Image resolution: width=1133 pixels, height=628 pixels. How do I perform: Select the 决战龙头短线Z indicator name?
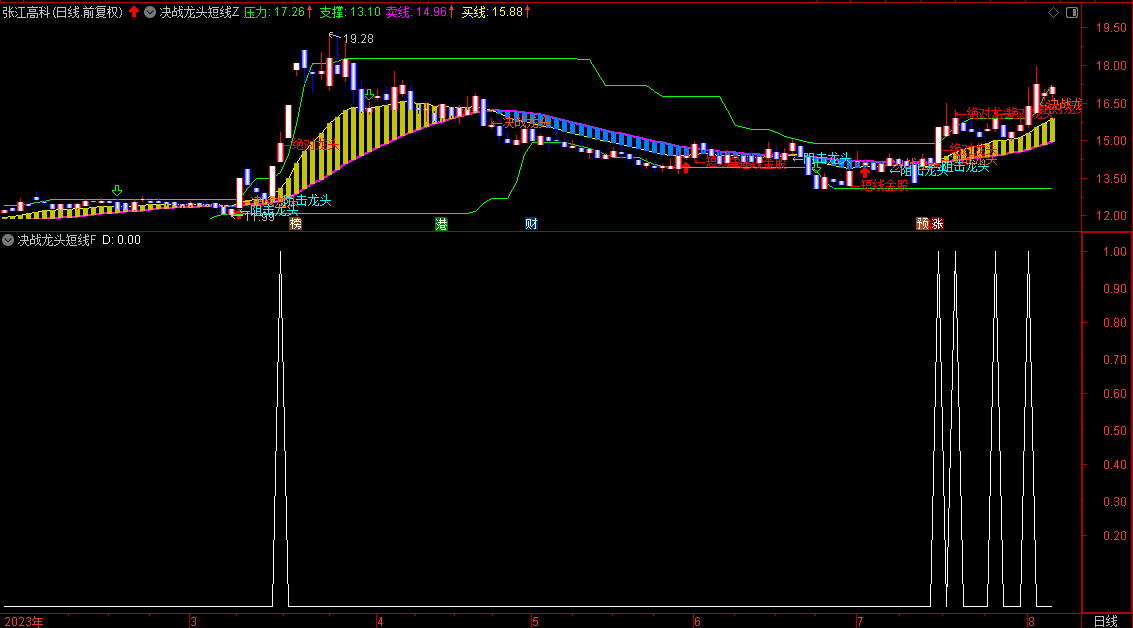coord(199,12)
